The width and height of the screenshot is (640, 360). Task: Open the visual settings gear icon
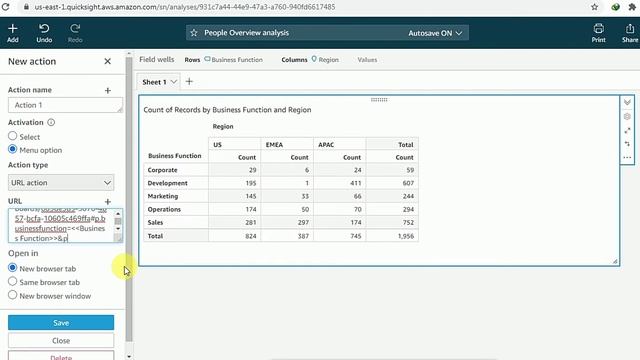[x=627, y=117]
